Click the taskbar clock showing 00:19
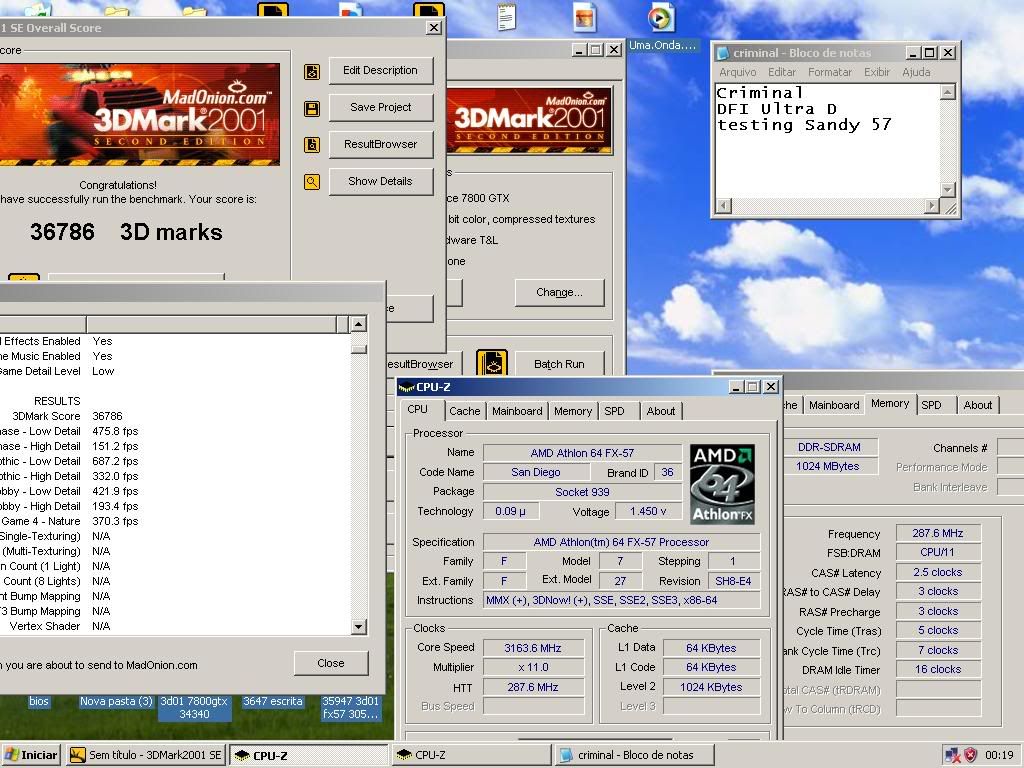The height and width of the screenshot is (768, 1024). tap(999, 755)
